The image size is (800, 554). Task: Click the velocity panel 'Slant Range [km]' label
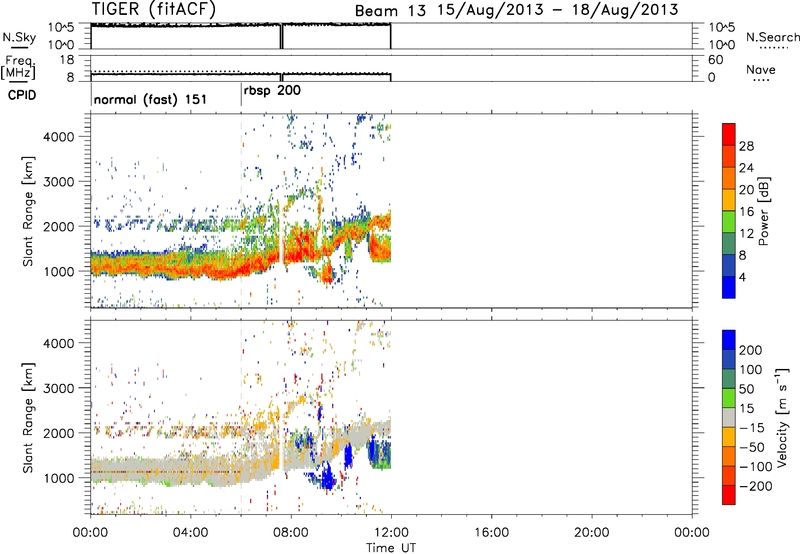[28, 418]
